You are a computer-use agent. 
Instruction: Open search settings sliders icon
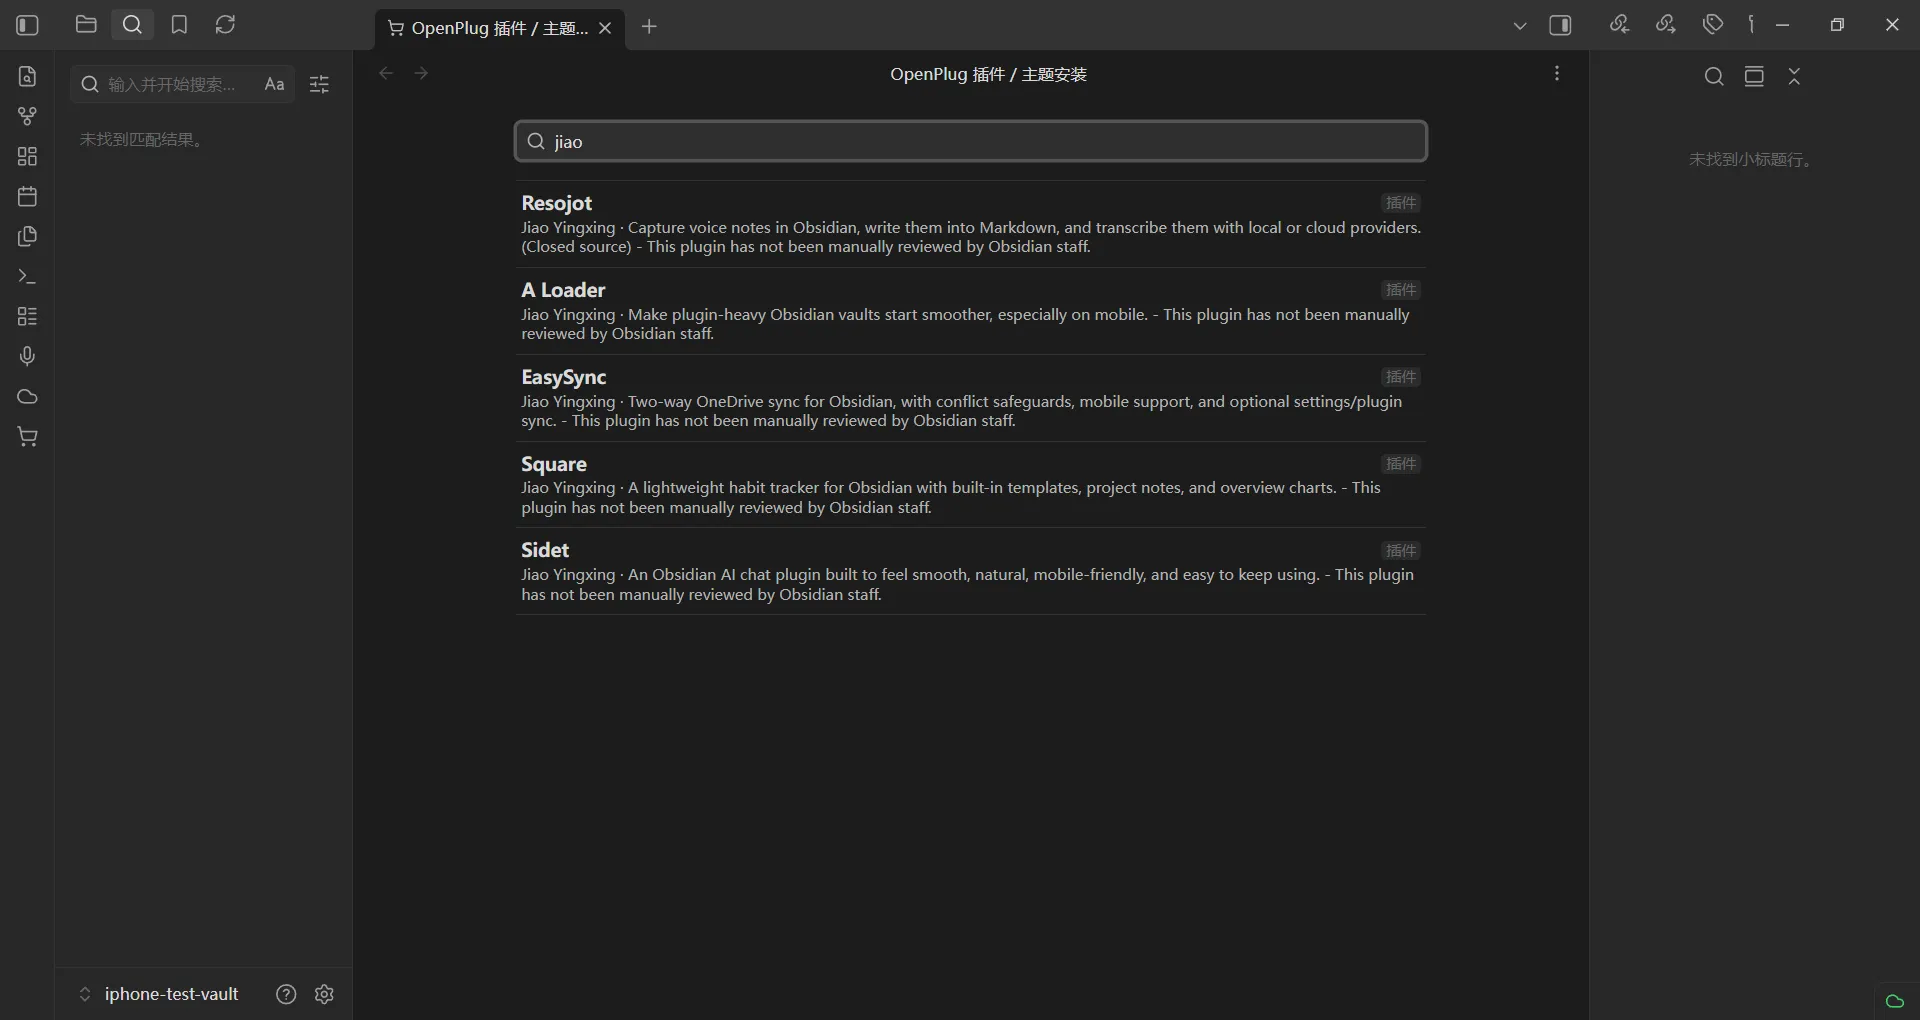coord(319,84)
